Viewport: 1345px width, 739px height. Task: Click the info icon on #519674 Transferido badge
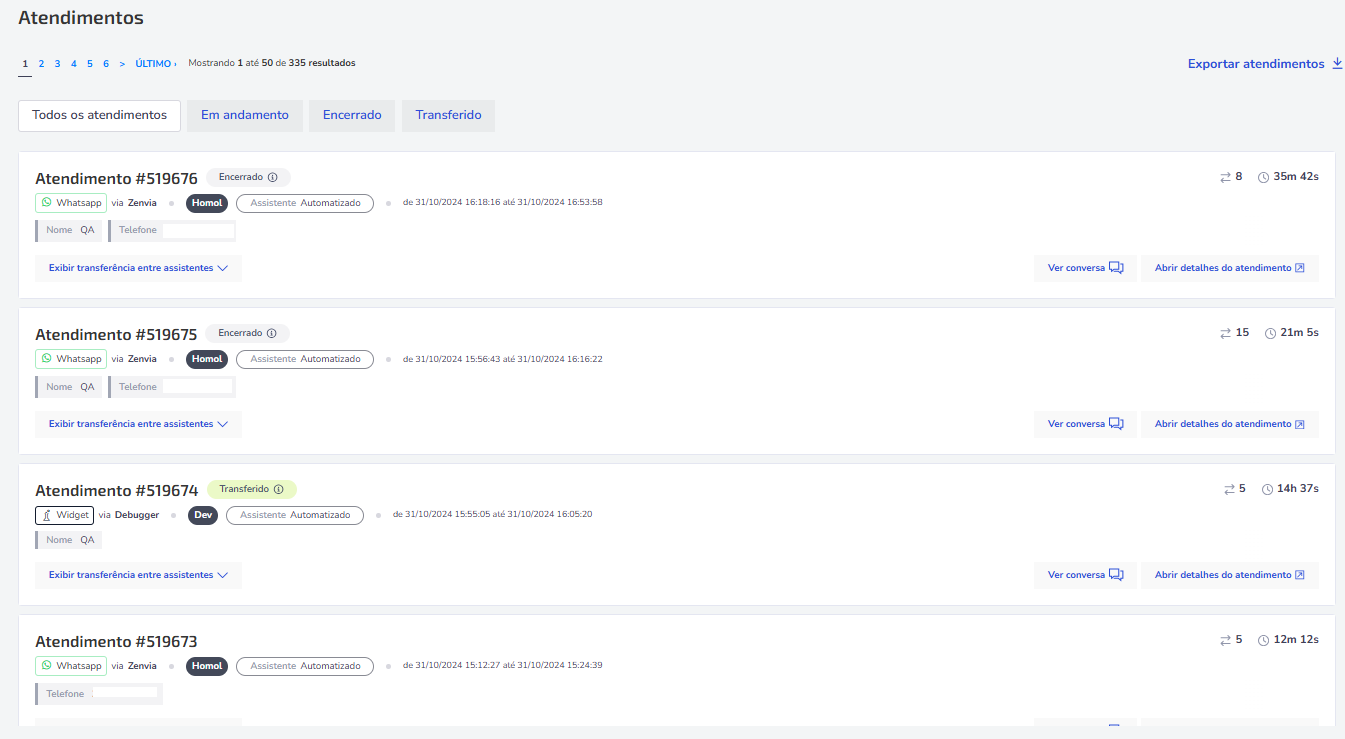(x=278, y=490)
